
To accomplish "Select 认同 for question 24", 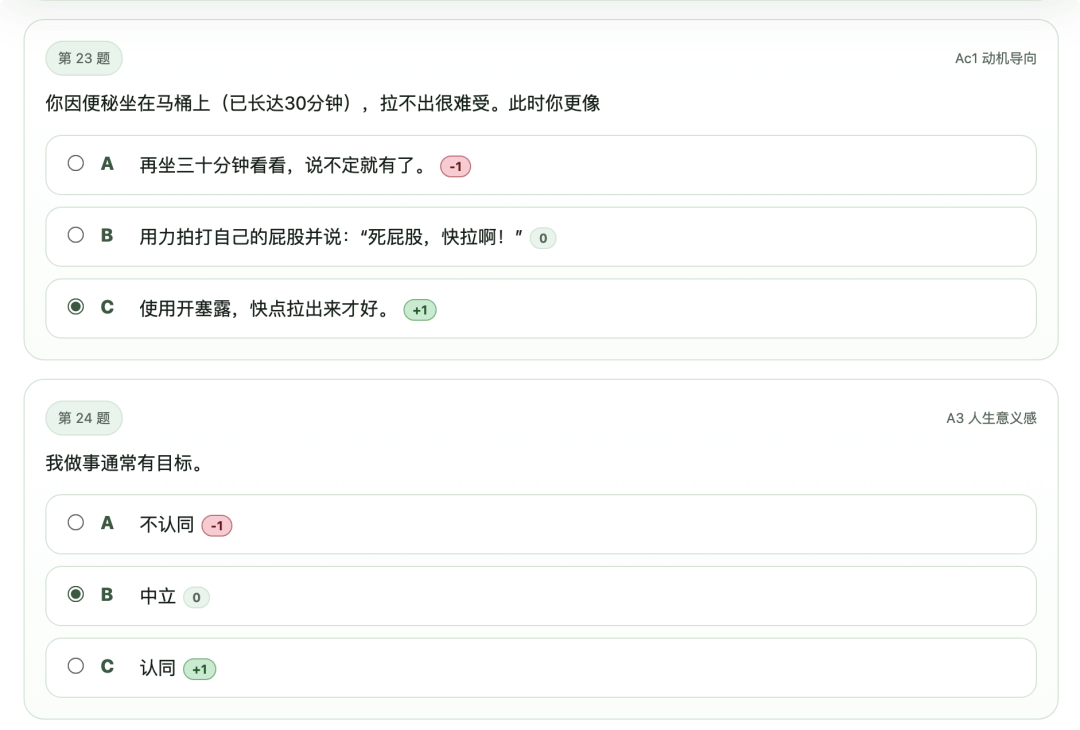I will 75,666.
